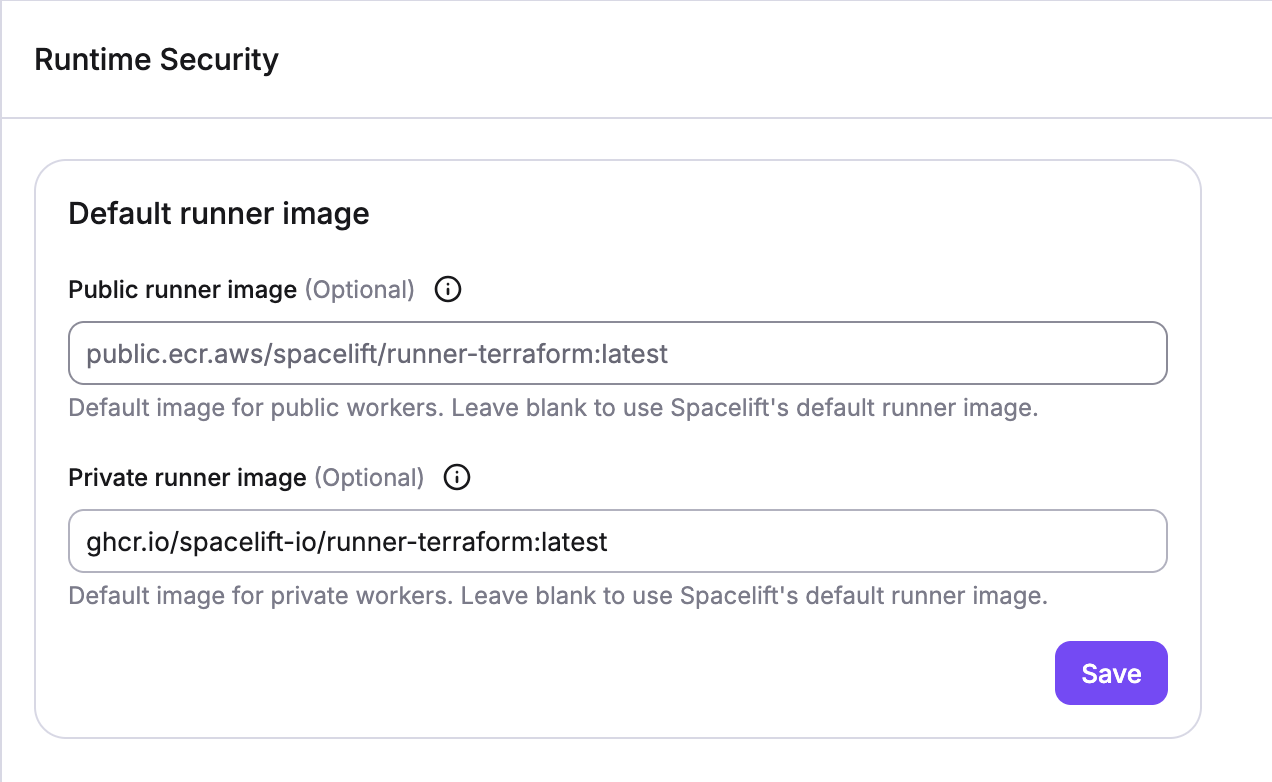Click '(Optional)' next to Public runner image
The image size is (1272, 782).
359,290
